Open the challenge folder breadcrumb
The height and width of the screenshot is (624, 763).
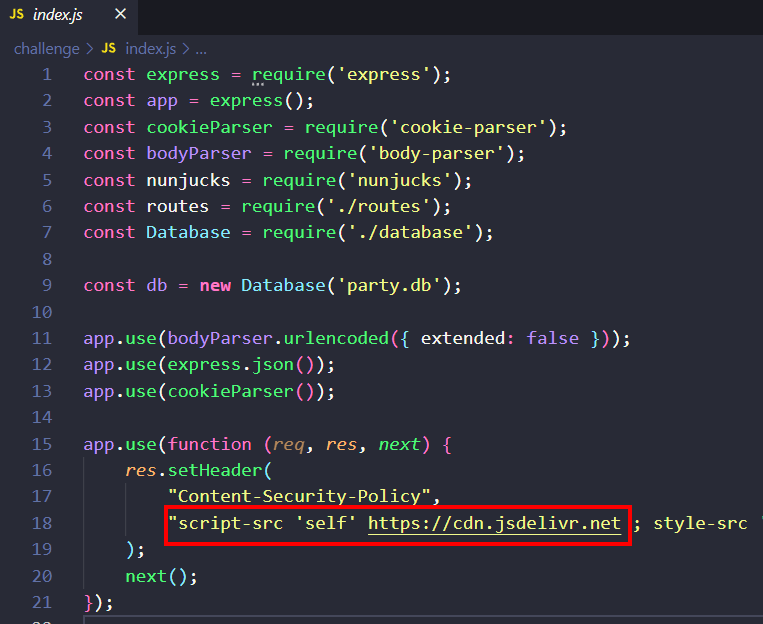(46, 48)
